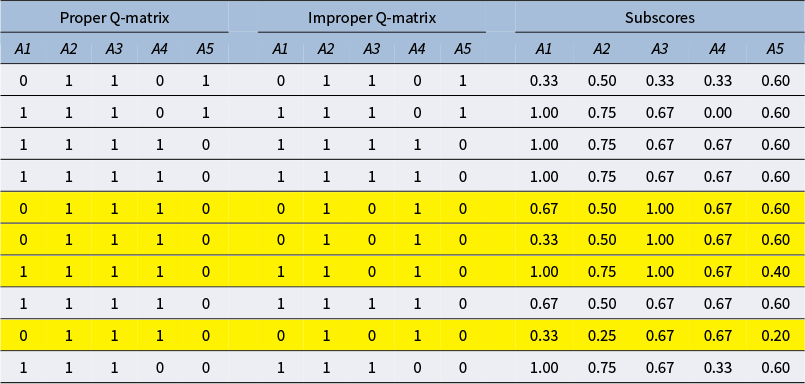Screen dimensions: 805x384
Task: Click first row Subscores A1 value 0.33
Action: tap(544, 81)
